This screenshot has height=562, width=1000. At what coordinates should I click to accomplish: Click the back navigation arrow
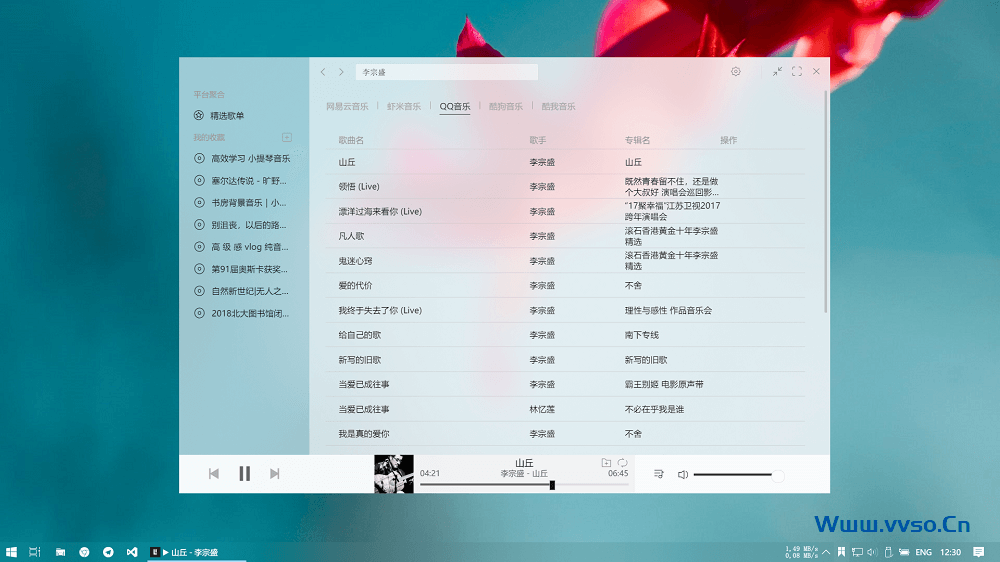(x=323, y=72)
